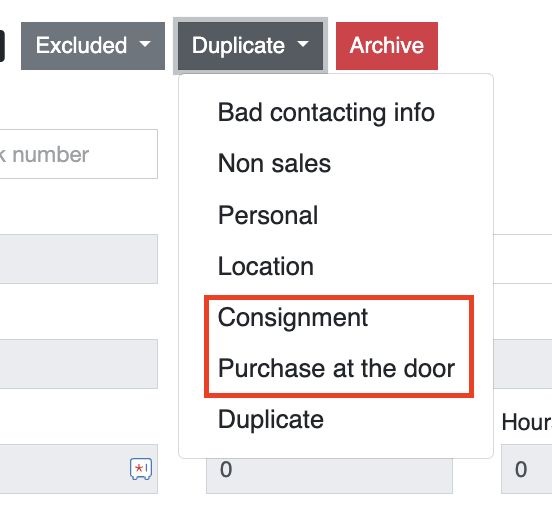Click the field containing the password icon

pos(78,469)
